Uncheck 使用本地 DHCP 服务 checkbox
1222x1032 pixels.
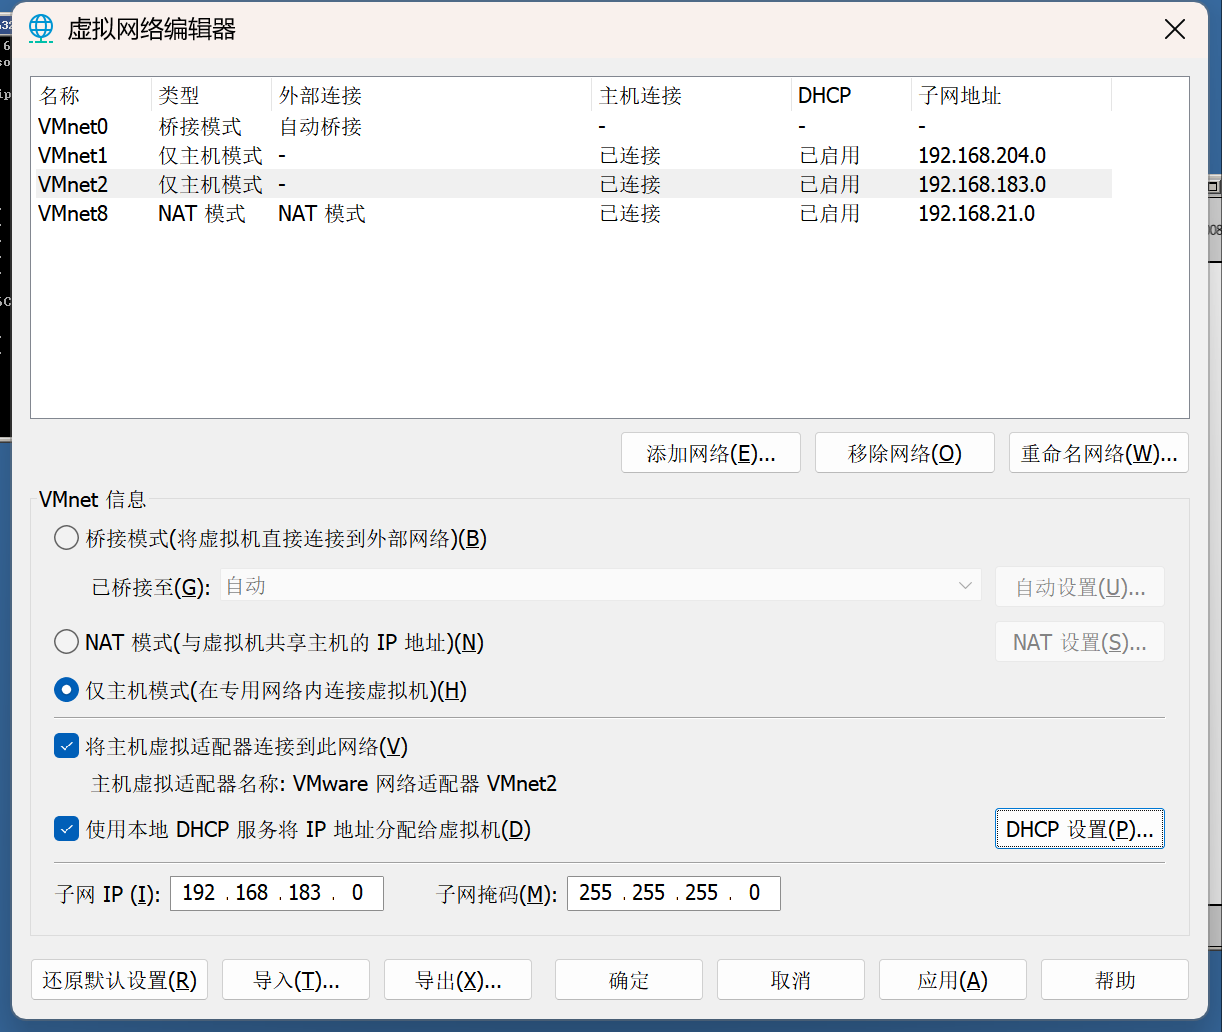click(x=66, y=829)
